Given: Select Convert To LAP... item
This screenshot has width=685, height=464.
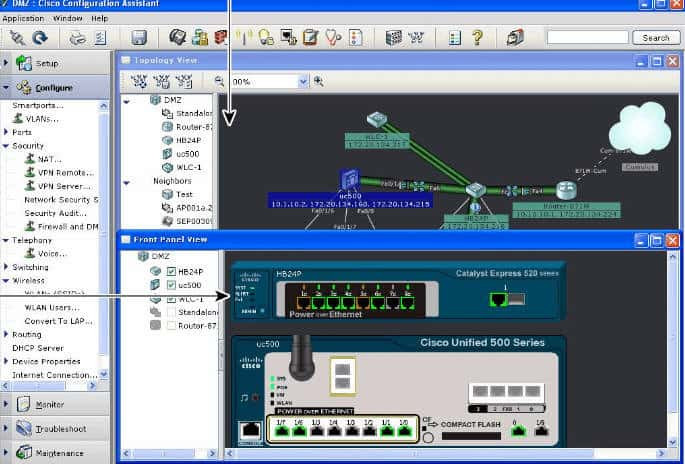Looking at the screenshot, I should [x=59, y=321].
